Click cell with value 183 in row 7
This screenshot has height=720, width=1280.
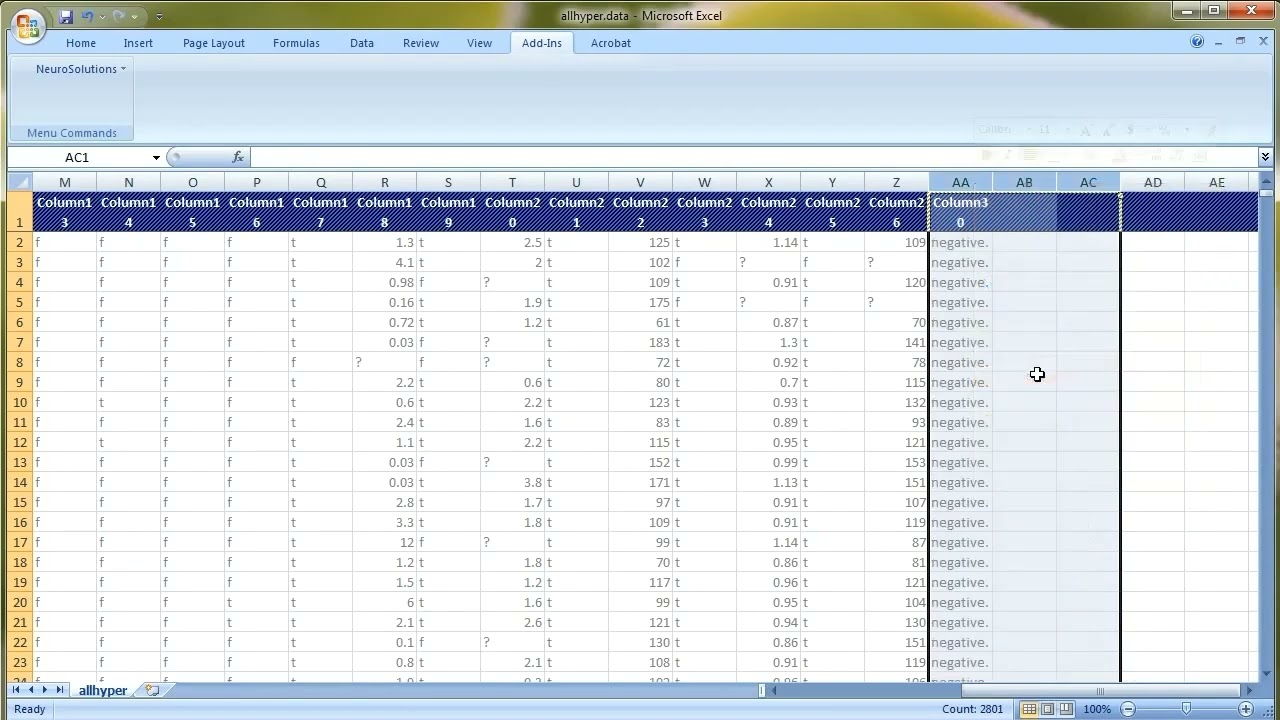pos(641,342)
